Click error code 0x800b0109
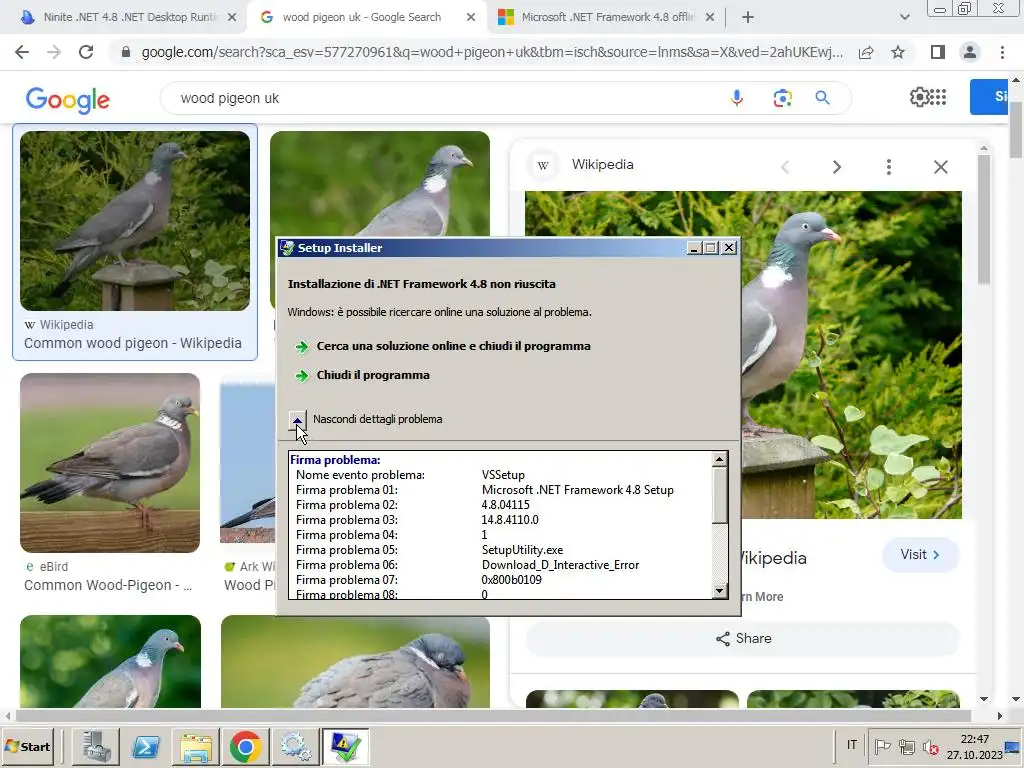The height and width of the screenshot is (768, 1024). [x=511, y=580]
